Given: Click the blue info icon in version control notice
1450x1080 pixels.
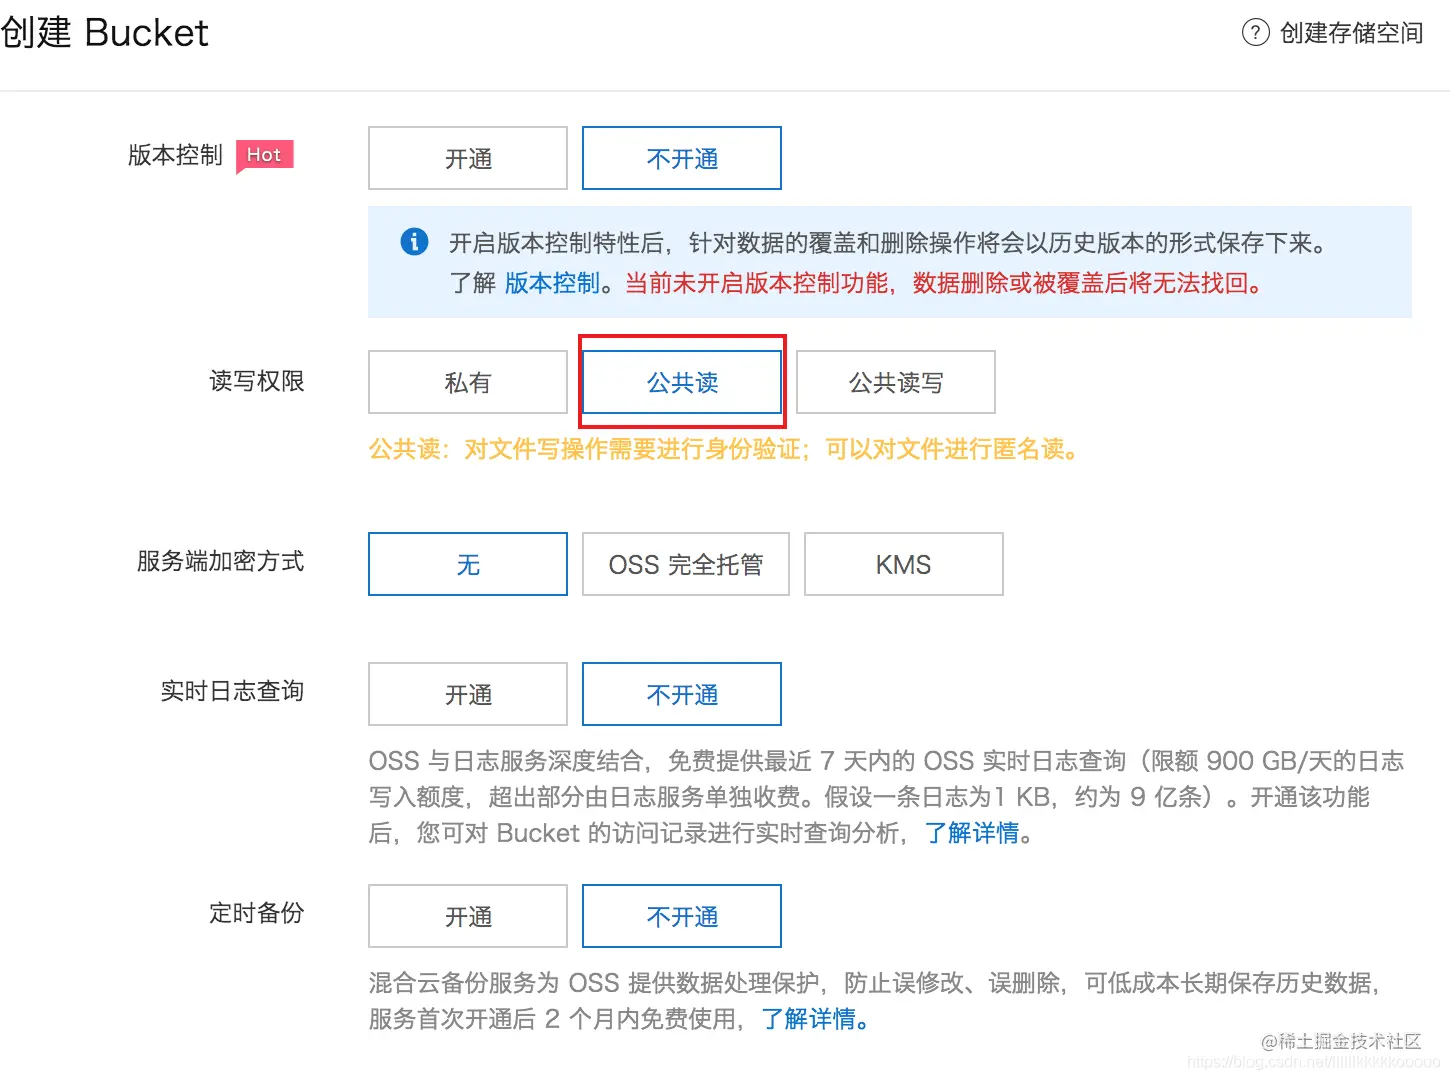Looking at the screenshot, I should 413,241.
